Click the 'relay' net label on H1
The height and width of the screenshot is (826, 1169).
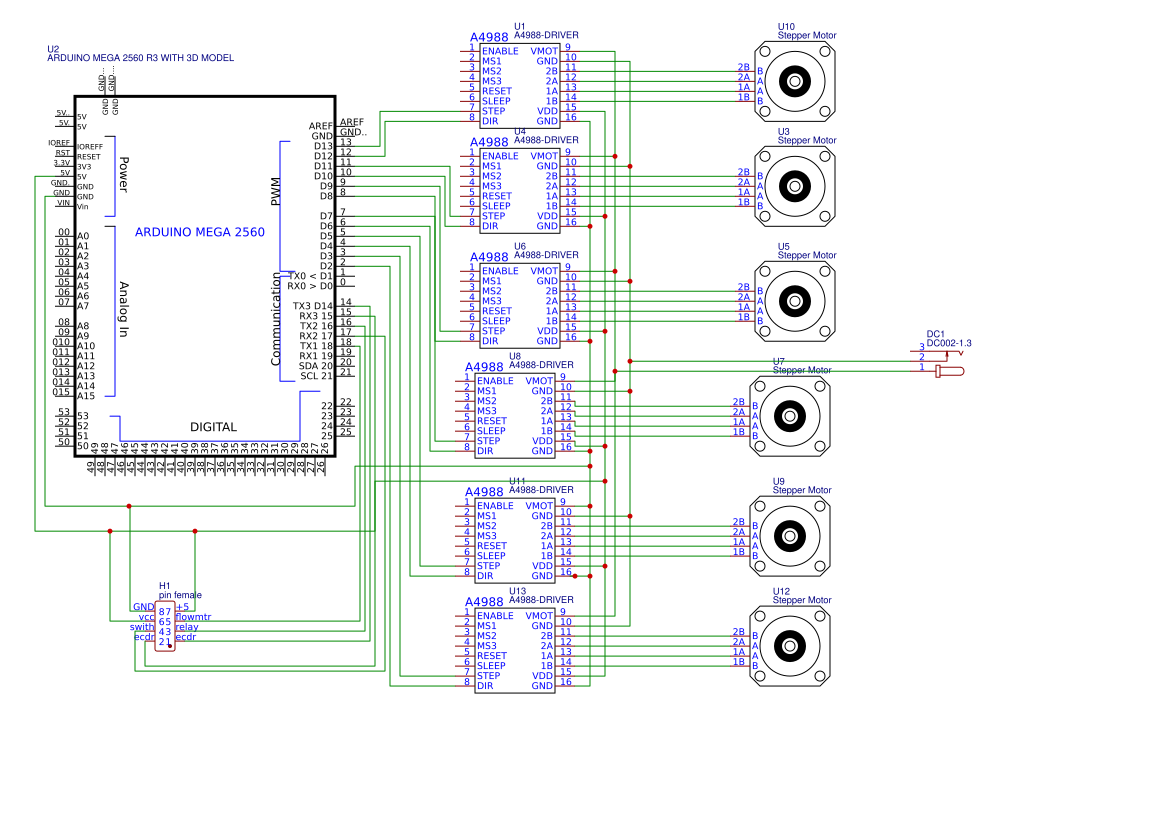(187, 627)
